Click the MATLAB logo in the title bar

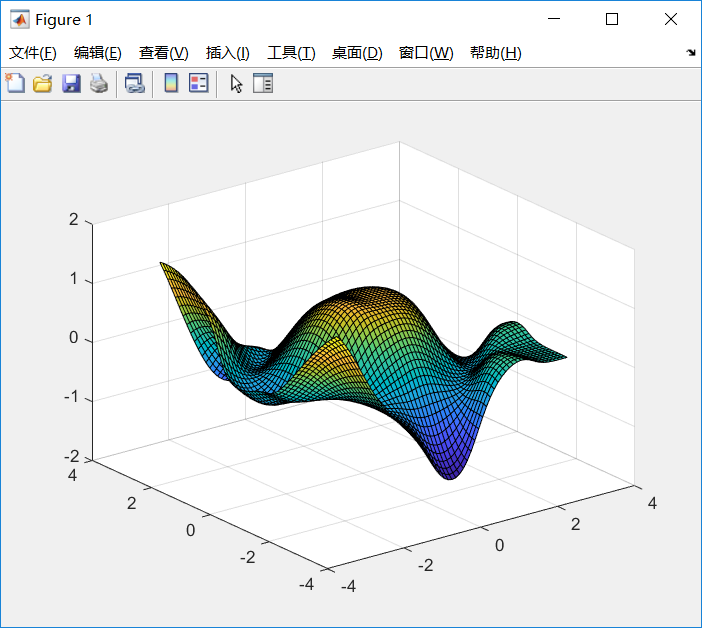(19, 20)
